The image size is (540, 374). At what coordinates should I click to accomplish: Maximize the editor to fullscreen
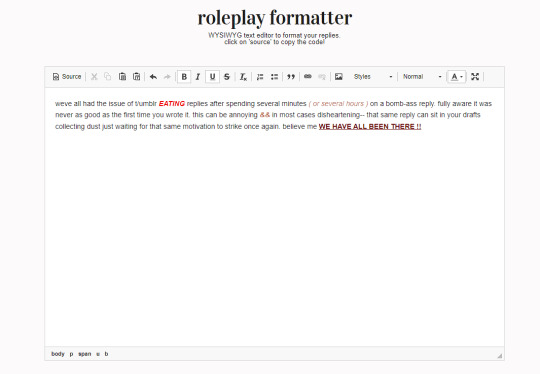pyautogui.click(x=475, y=76)
